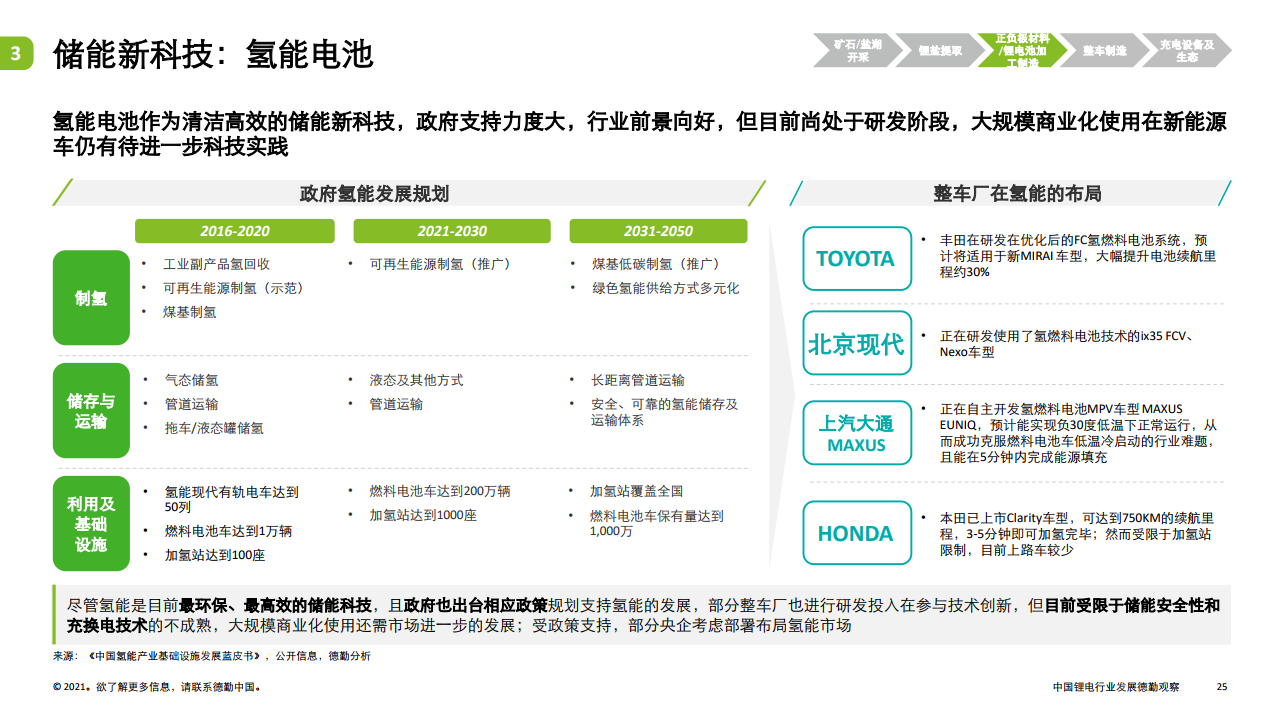This screenshot has width=1280, height=720.
Task: Click the green 利用及基础设施 category block
Action: pyautogui.click(x=91, y=524)
